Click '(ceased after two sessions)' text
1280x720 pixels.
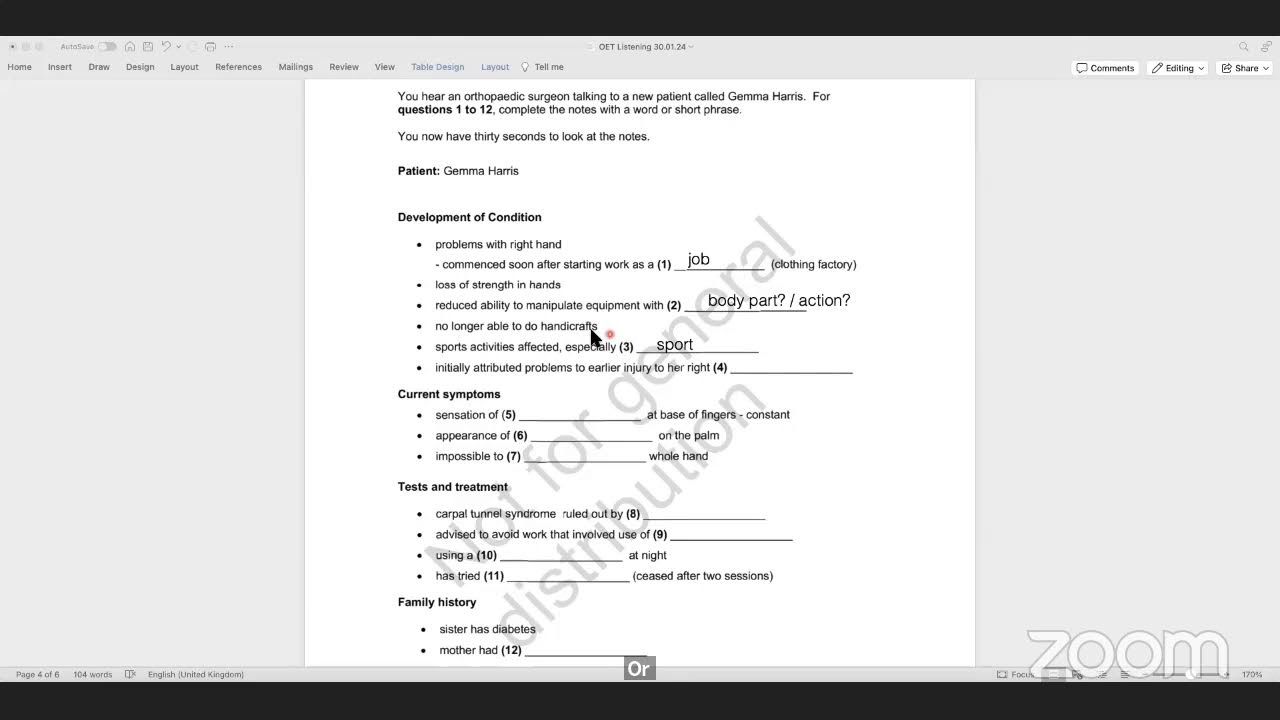(x=703, y=576)
